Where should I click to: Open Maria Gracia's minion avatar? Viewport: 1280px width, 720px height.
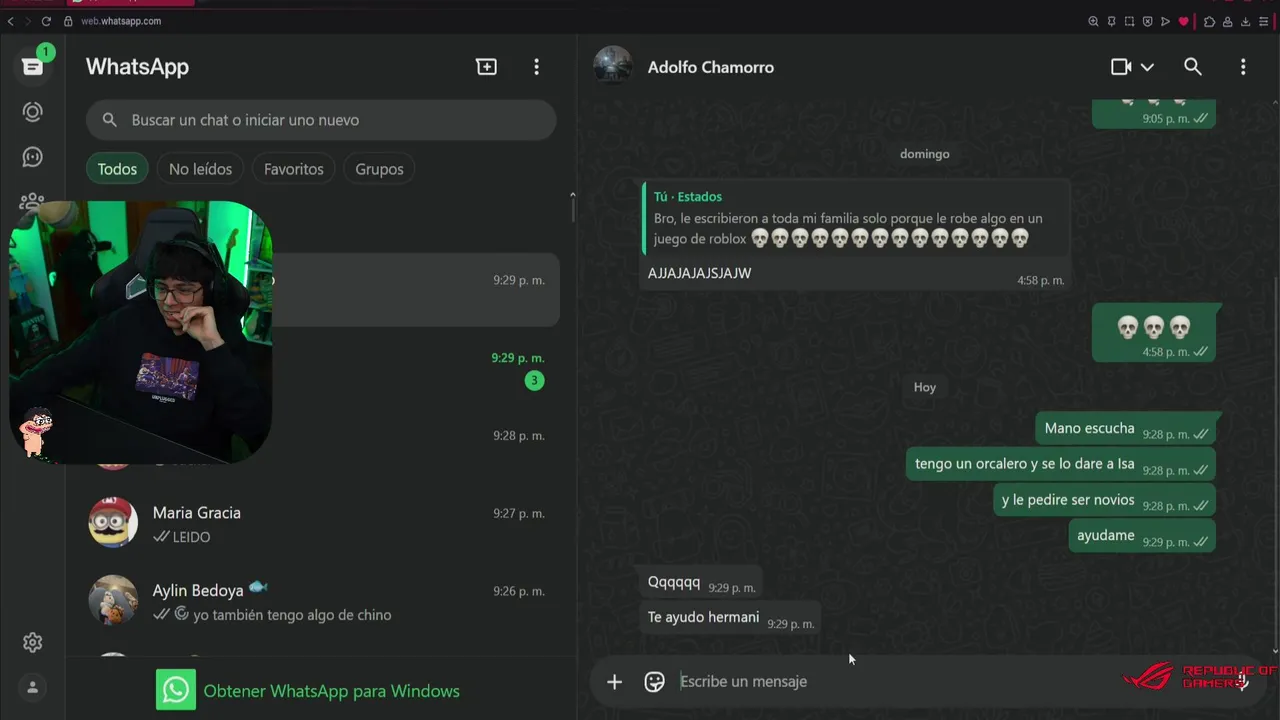113,523
